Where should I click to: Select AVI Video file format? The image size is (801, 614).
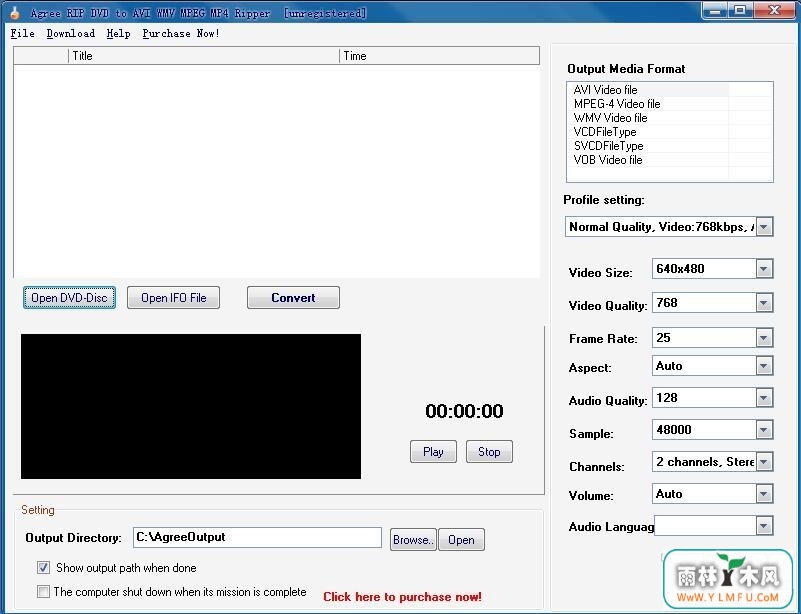click(x=605, y=90)
